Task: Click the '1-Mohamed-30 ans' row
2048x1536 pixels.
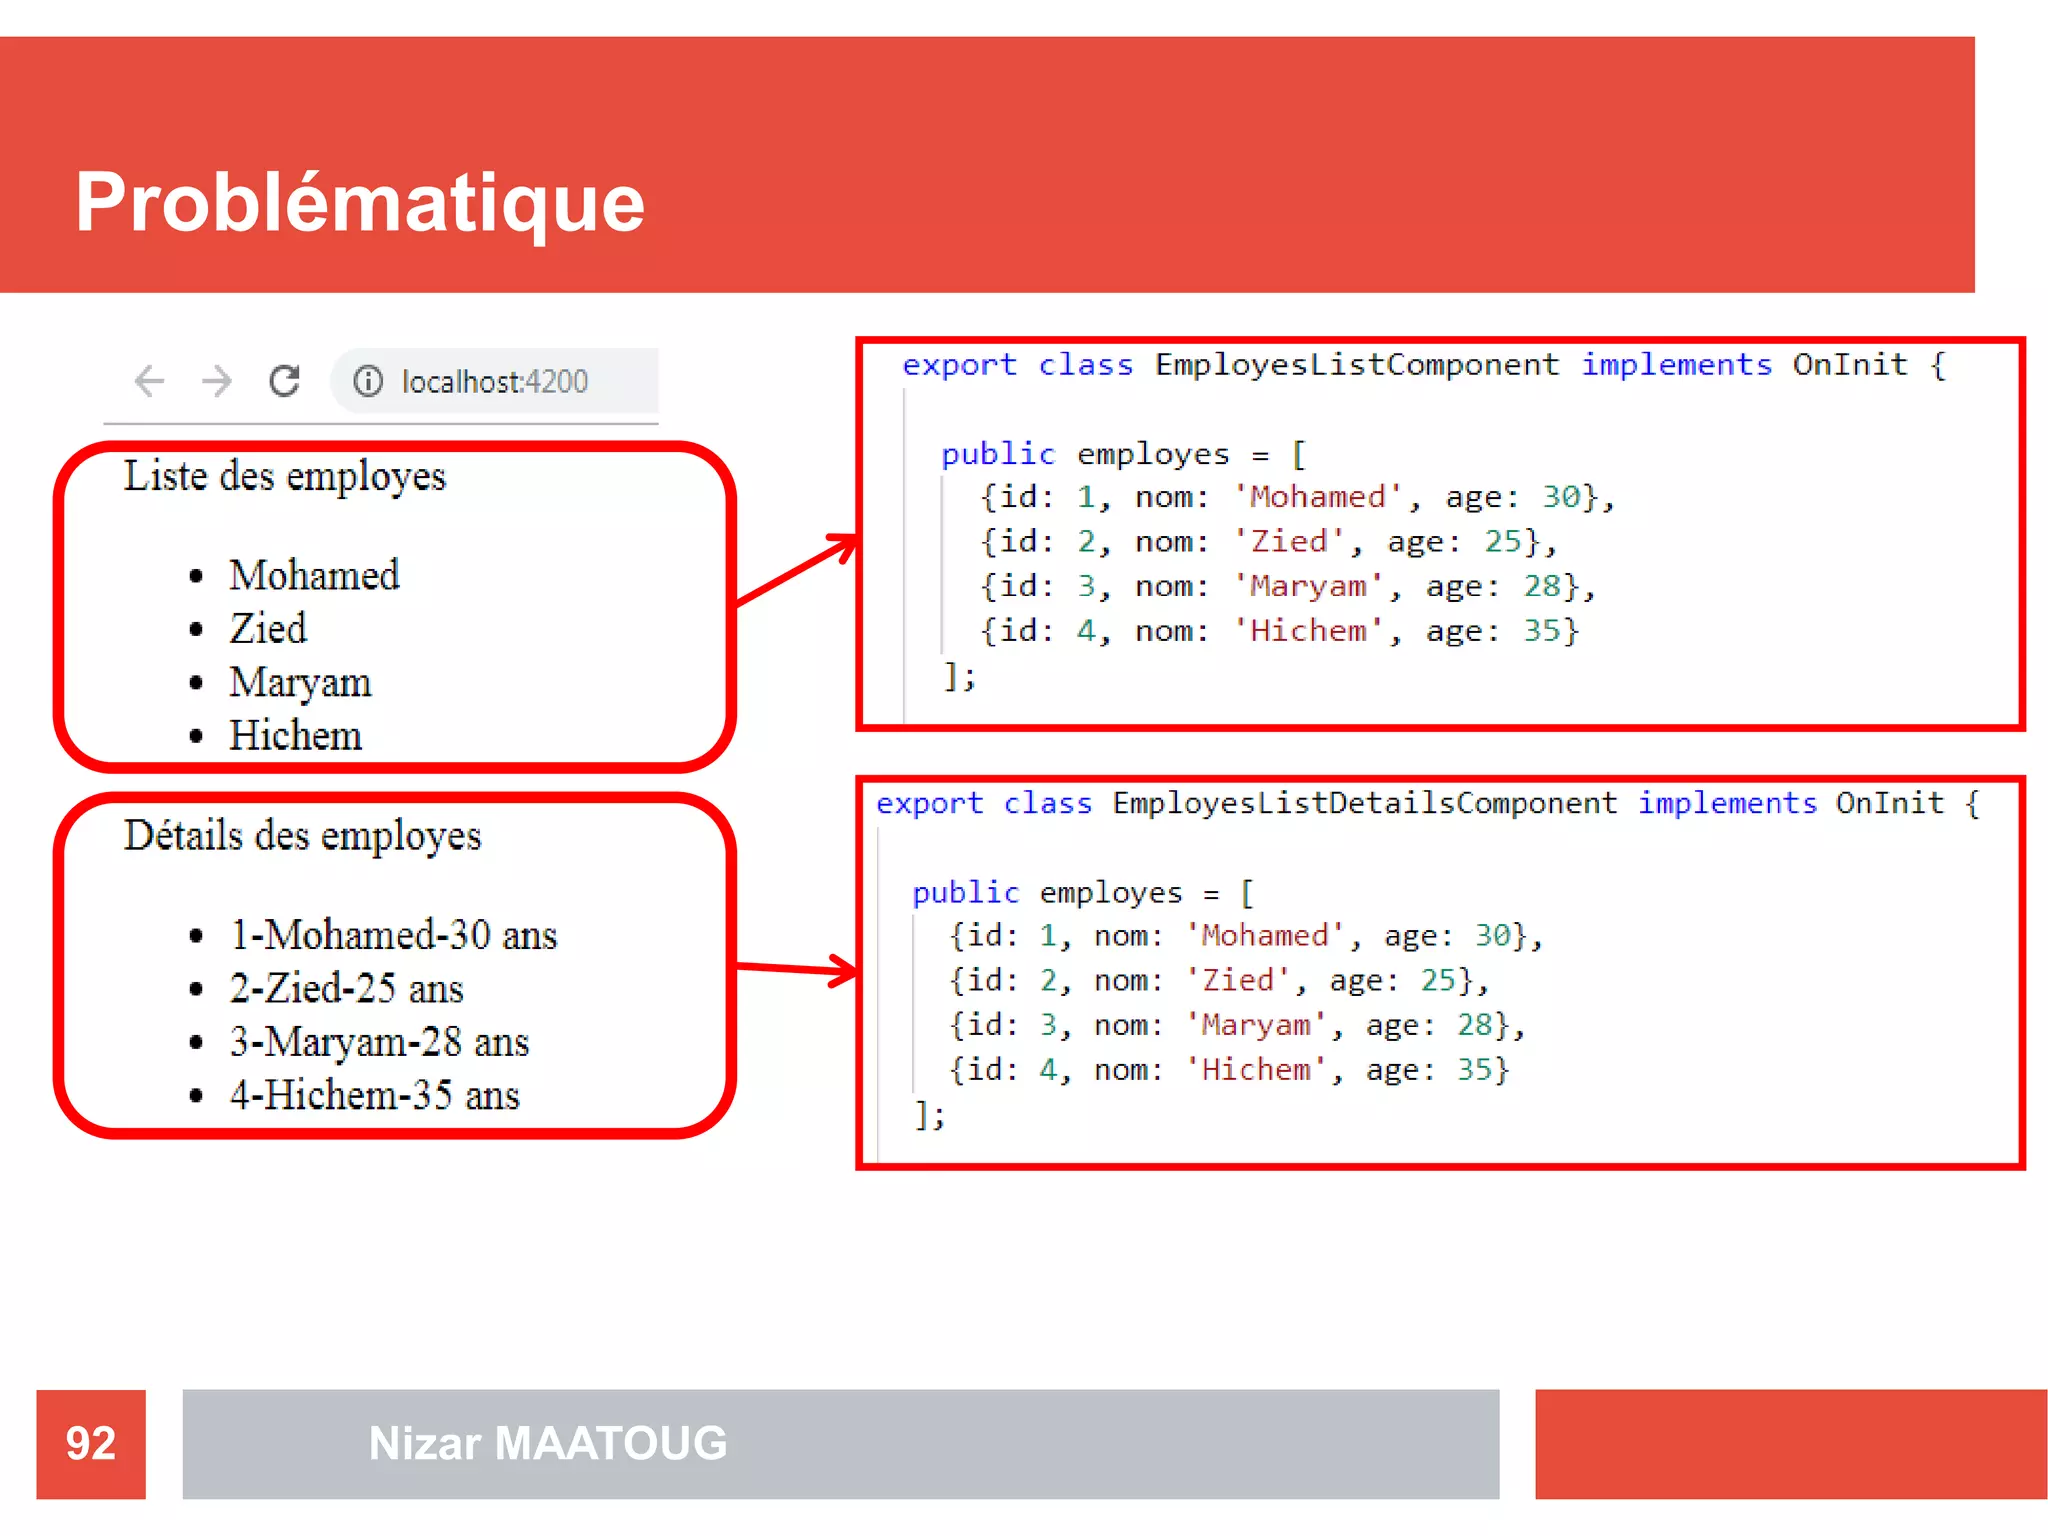Action: tap(393, 935)
